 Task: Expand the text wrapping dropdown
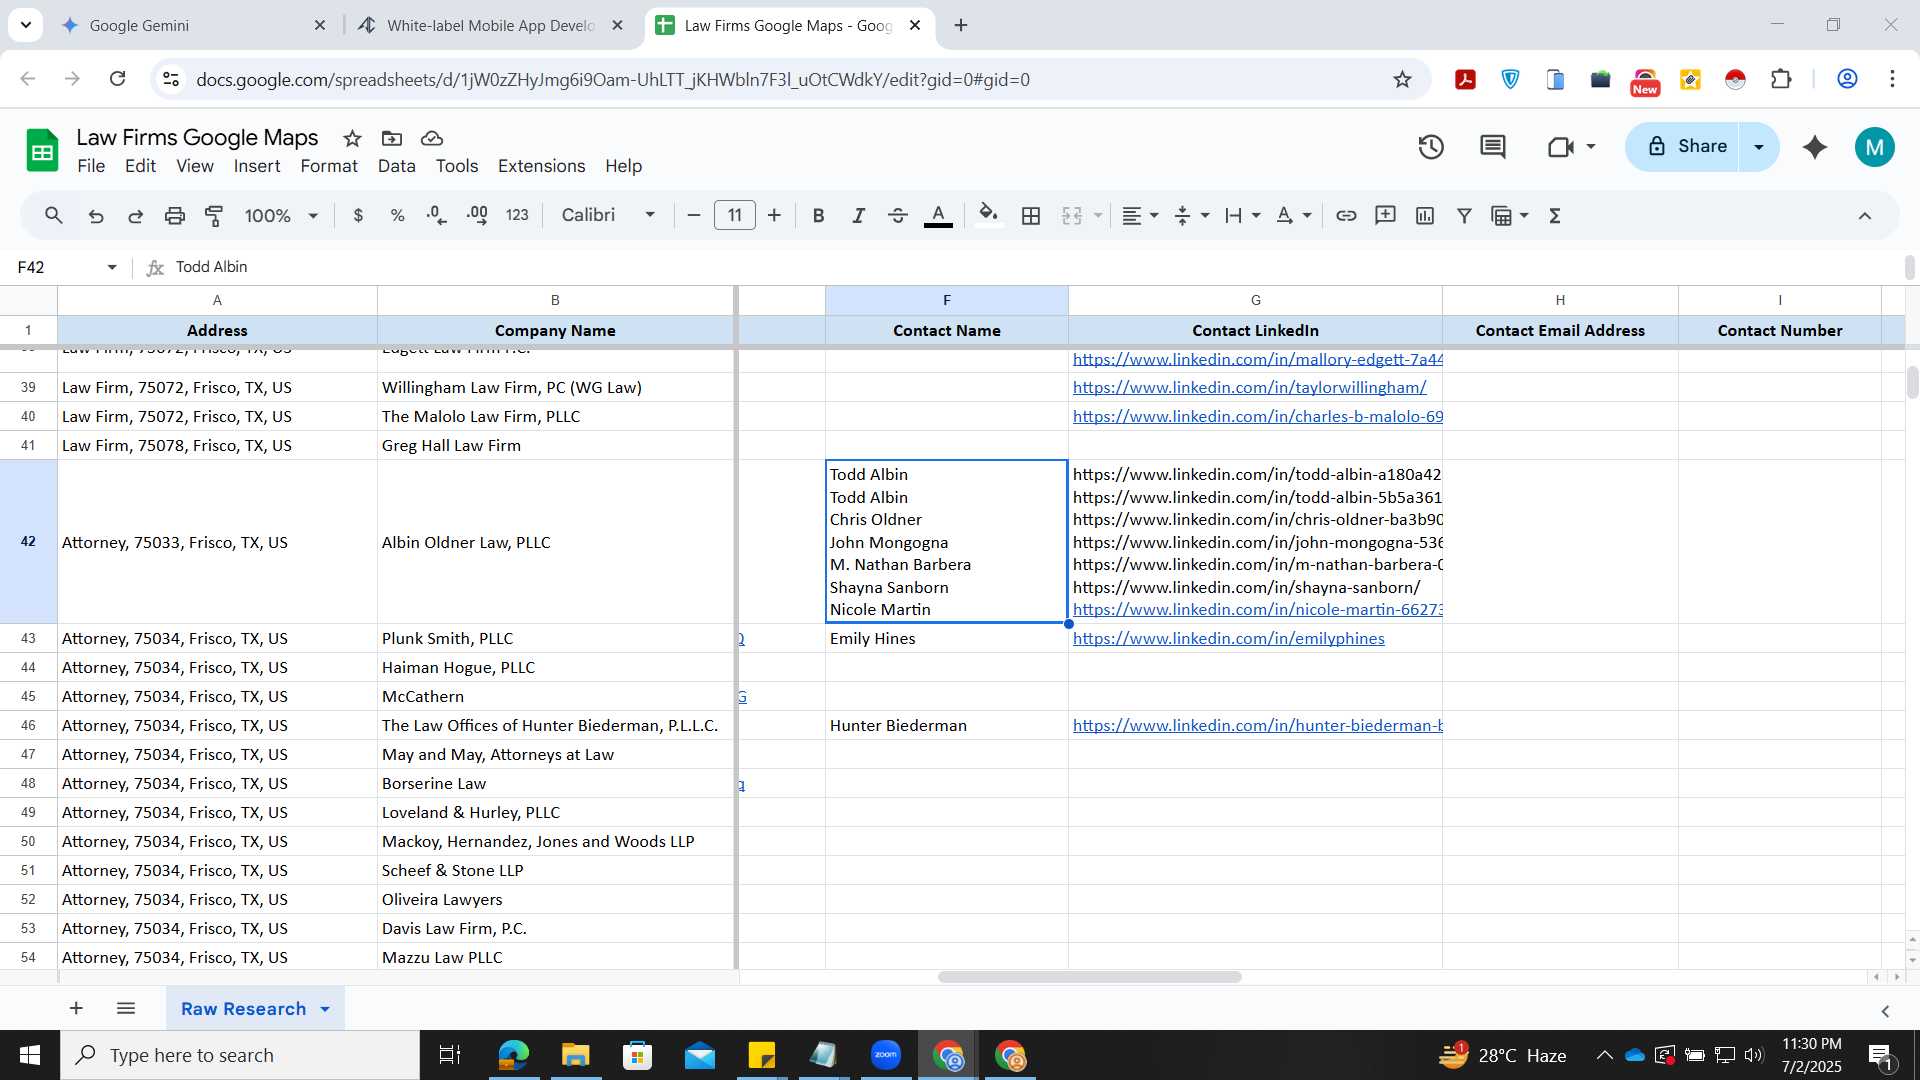coord(1256,216)
